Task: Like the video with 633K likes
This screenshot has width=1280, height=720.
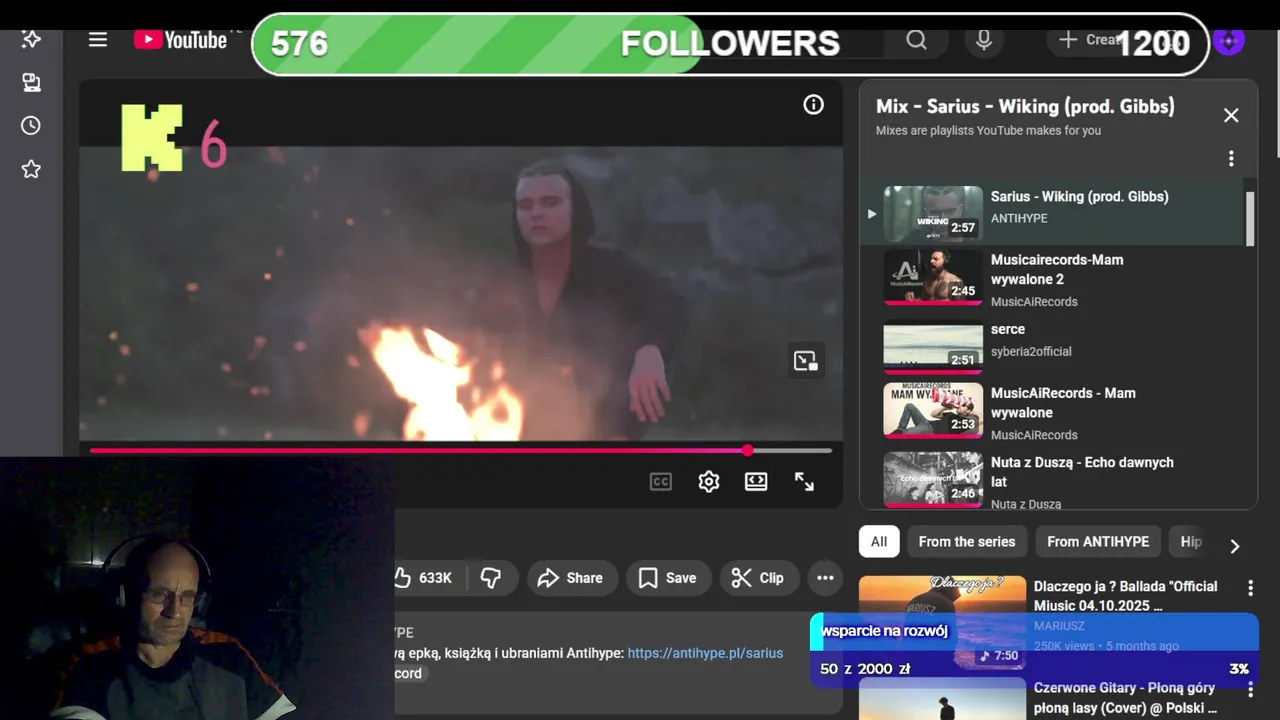Action: [424, 578]
